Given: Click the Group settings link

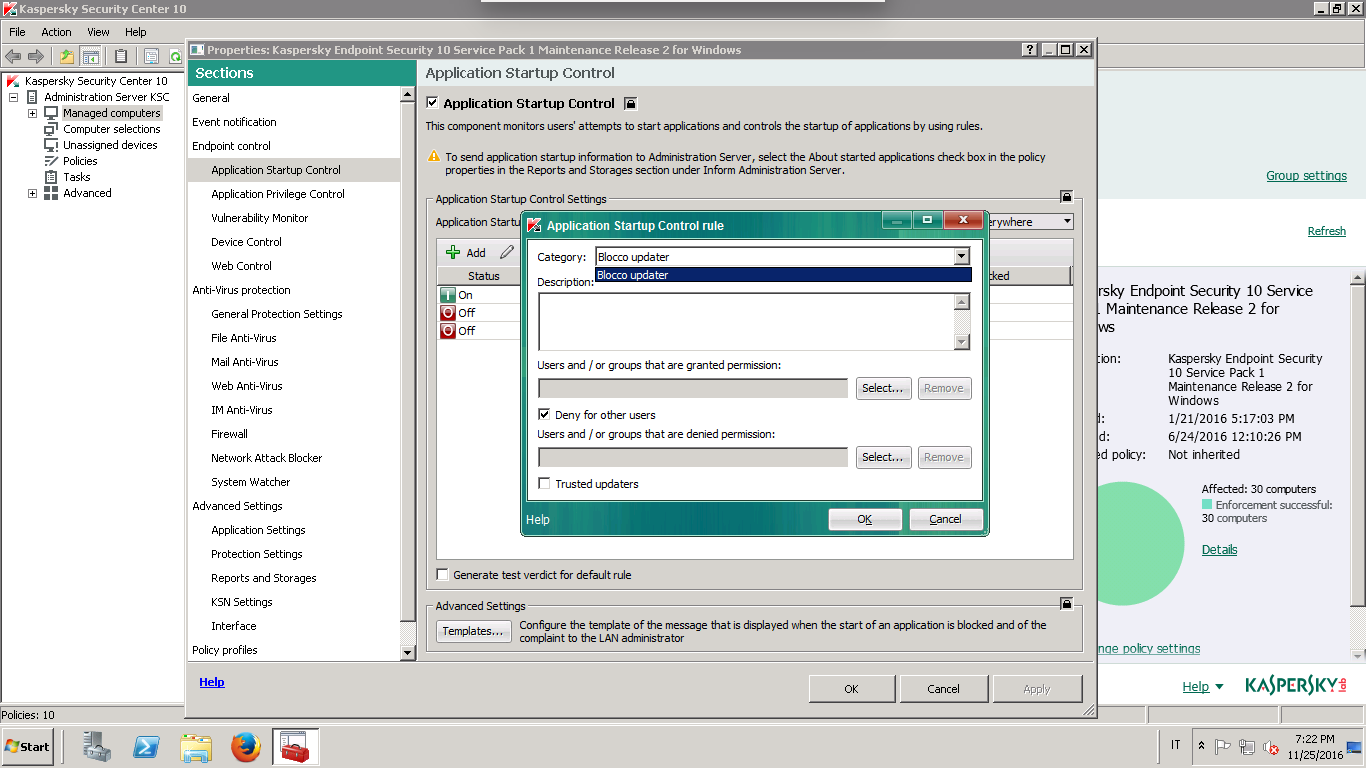Looking at the screenshot, I should tap(1306, 176).
